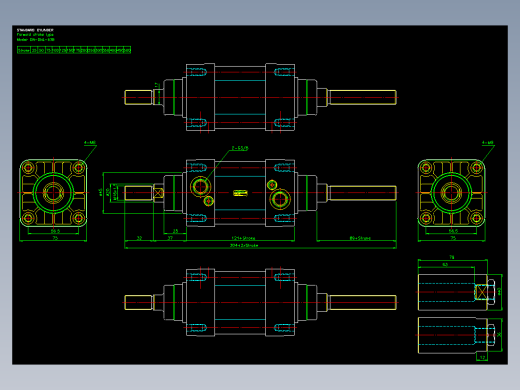Click the '304+2×Stroke' overall length dimension
Image resolution: width=520 pixels, height=390 pixels.
pos(244,245)
